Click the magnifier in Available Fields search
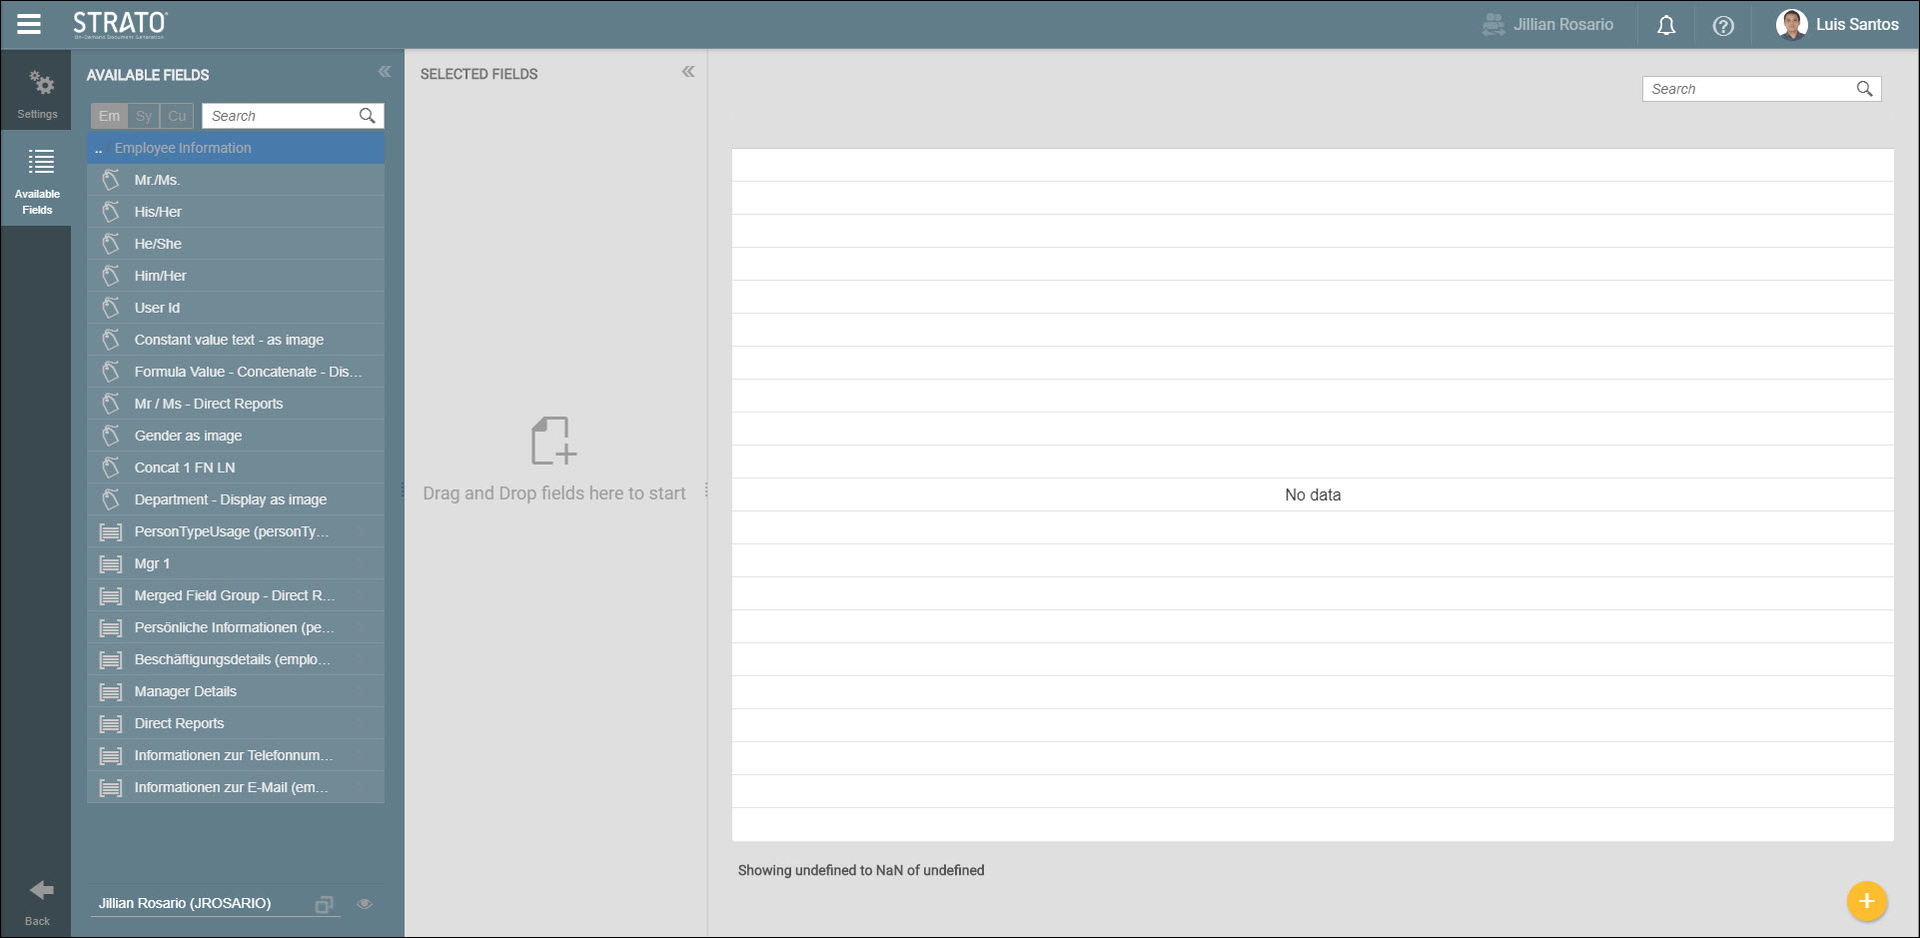The height and width of the screenshot is (938, 1920). tap(367, 116)
